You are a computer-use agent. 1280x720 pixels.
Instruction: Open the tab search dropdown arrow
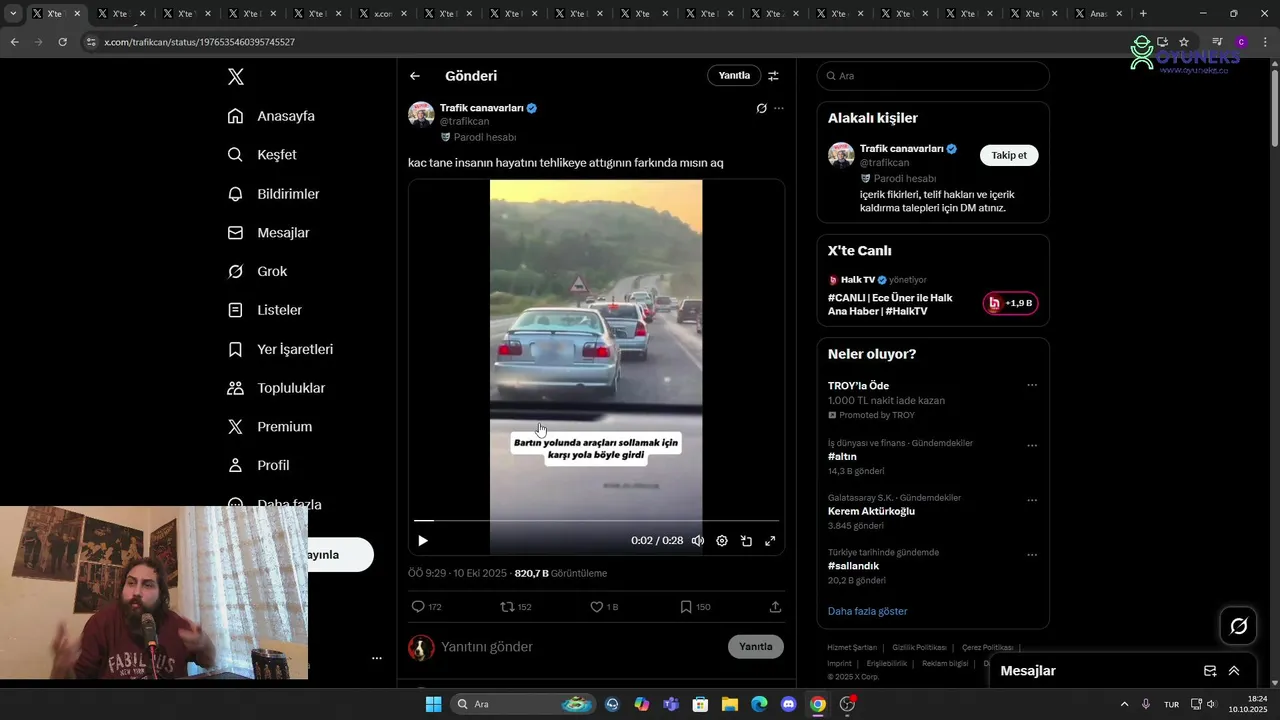click(x=13, y=14)
